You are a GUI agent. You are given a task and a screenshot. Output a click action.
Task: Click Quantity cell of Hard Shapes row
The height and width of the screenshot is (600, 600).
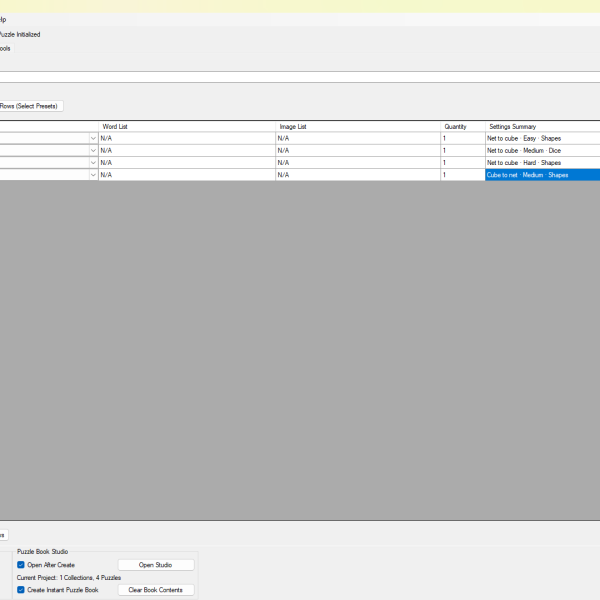point(463,163)
